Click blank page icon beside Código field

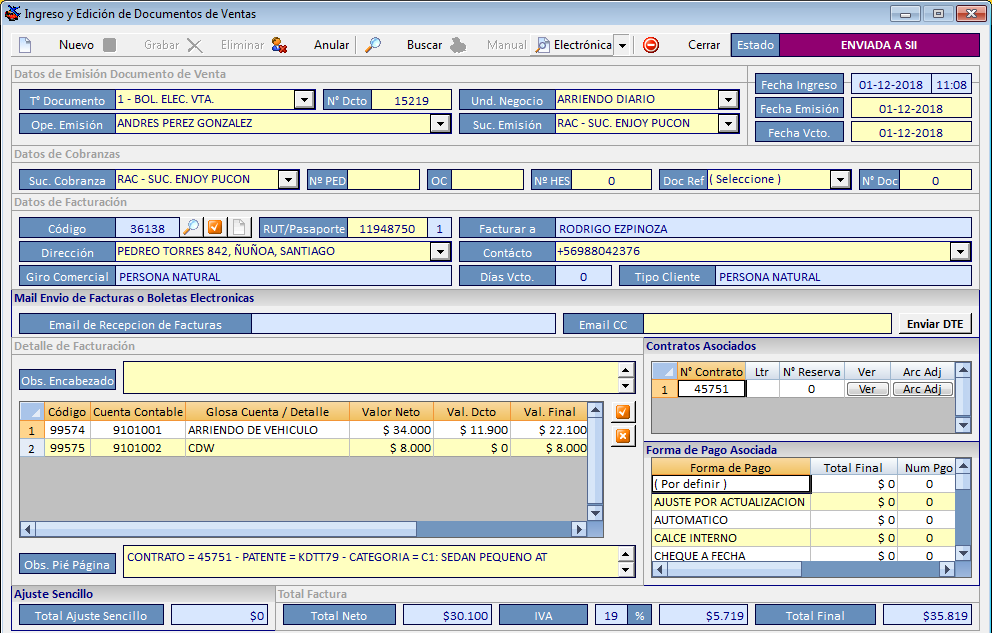coord(239,228)
